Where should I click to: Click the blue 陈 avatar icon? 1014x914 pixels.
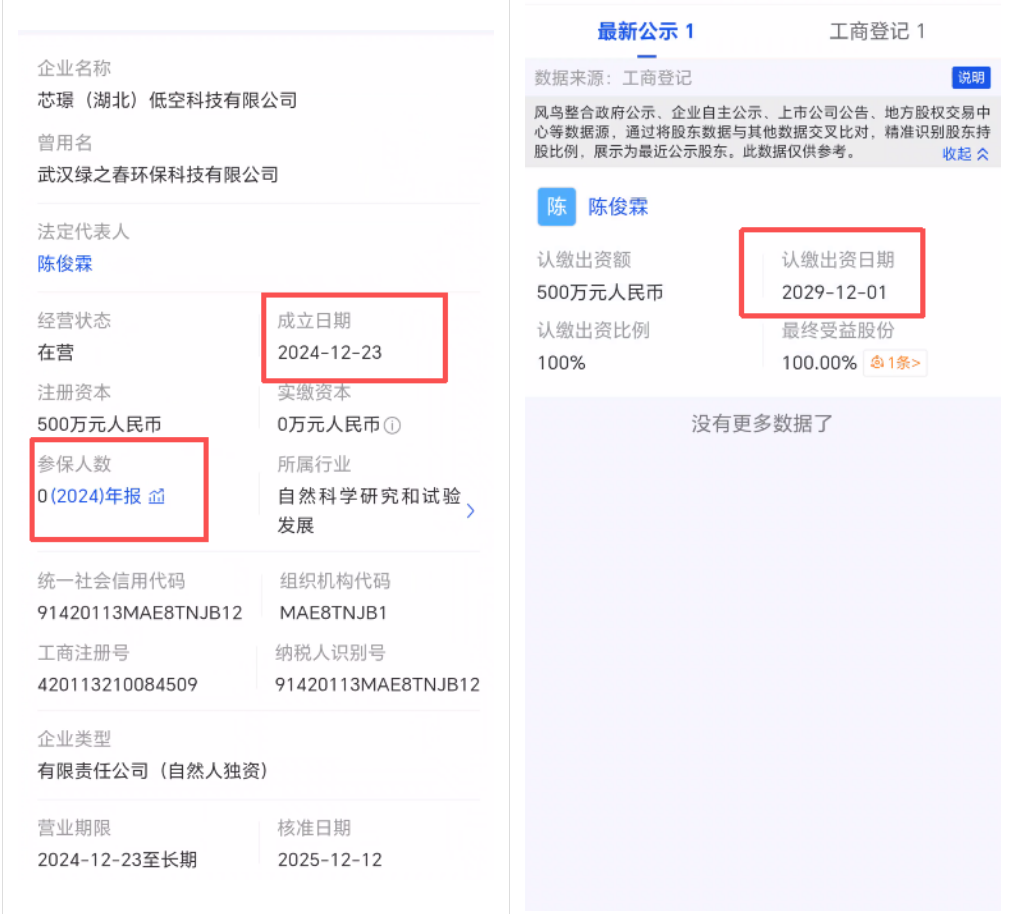tap(557, 207)
